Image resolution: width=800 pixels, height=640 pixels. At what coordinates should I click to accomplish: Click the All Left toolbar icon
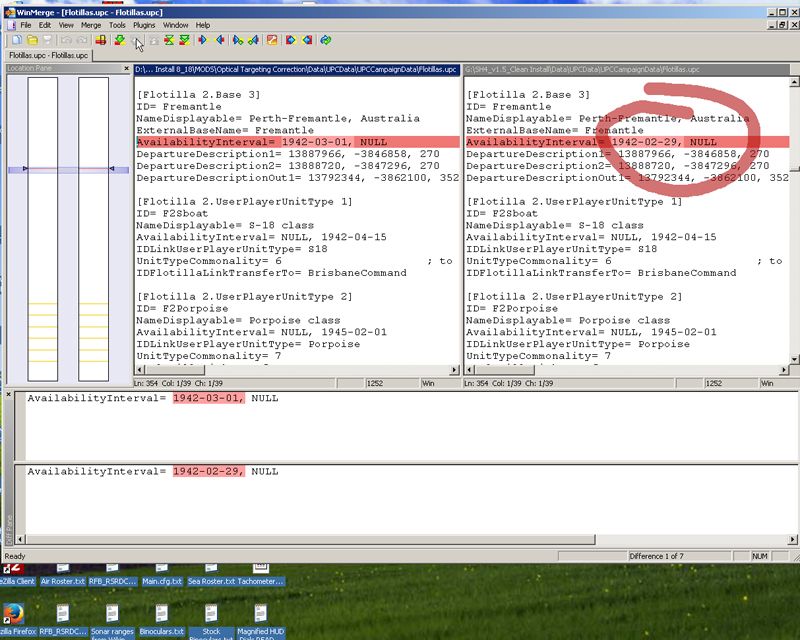tap(307, 40)
